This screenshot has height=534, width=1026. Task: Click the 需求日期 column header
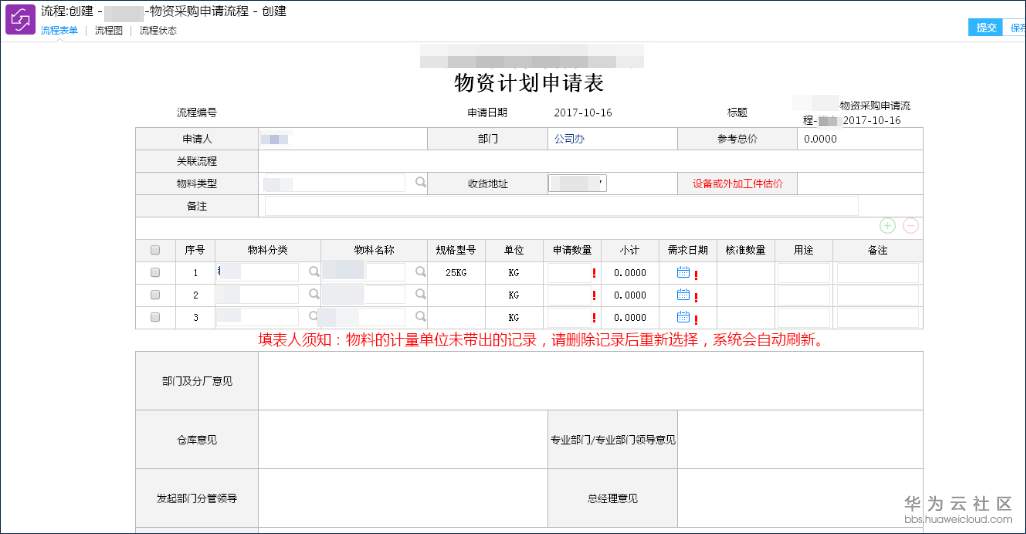click(x=688, y=250)
